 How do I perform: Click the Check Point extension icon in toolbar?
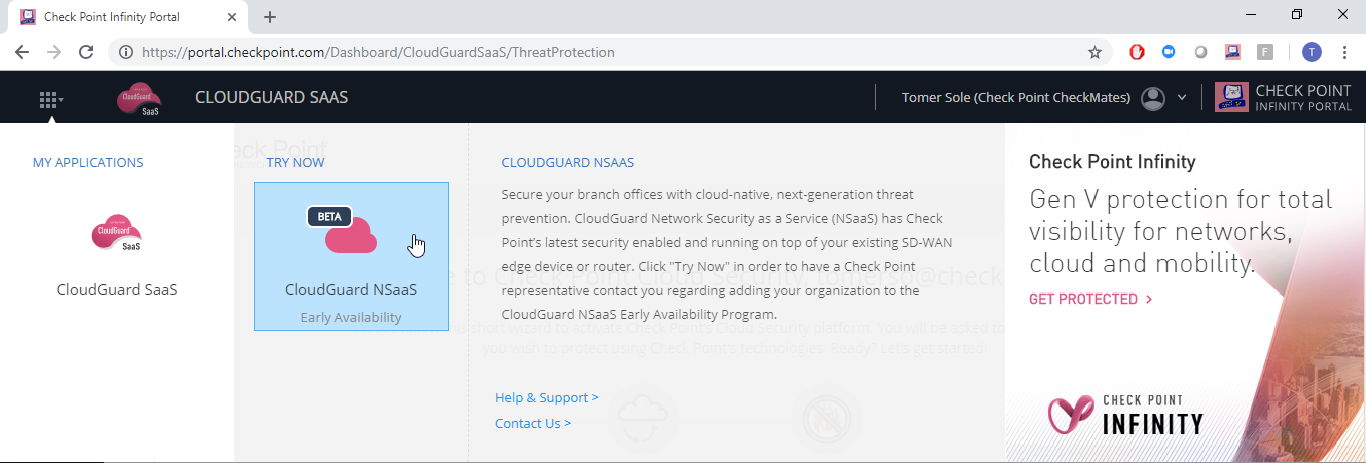pyautogui.click(x=1233, y=52)
